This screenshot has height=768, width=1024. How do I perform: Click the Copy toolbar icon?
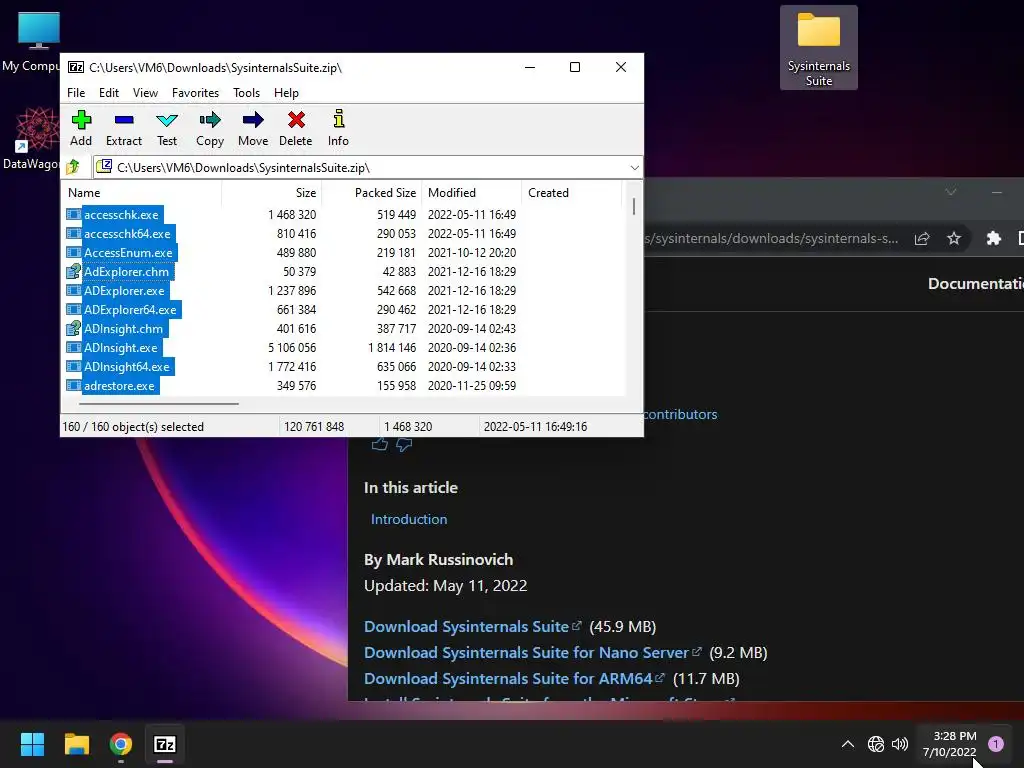pyautogui.click(x=210, y=128)
